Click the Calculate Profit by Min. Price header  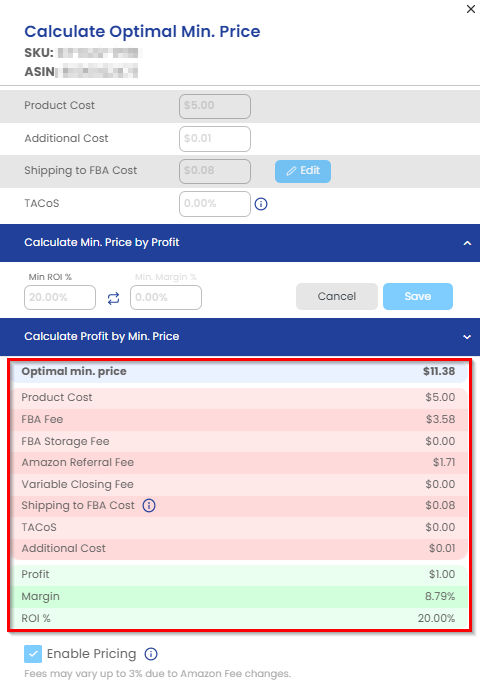(x=240, y=337)
